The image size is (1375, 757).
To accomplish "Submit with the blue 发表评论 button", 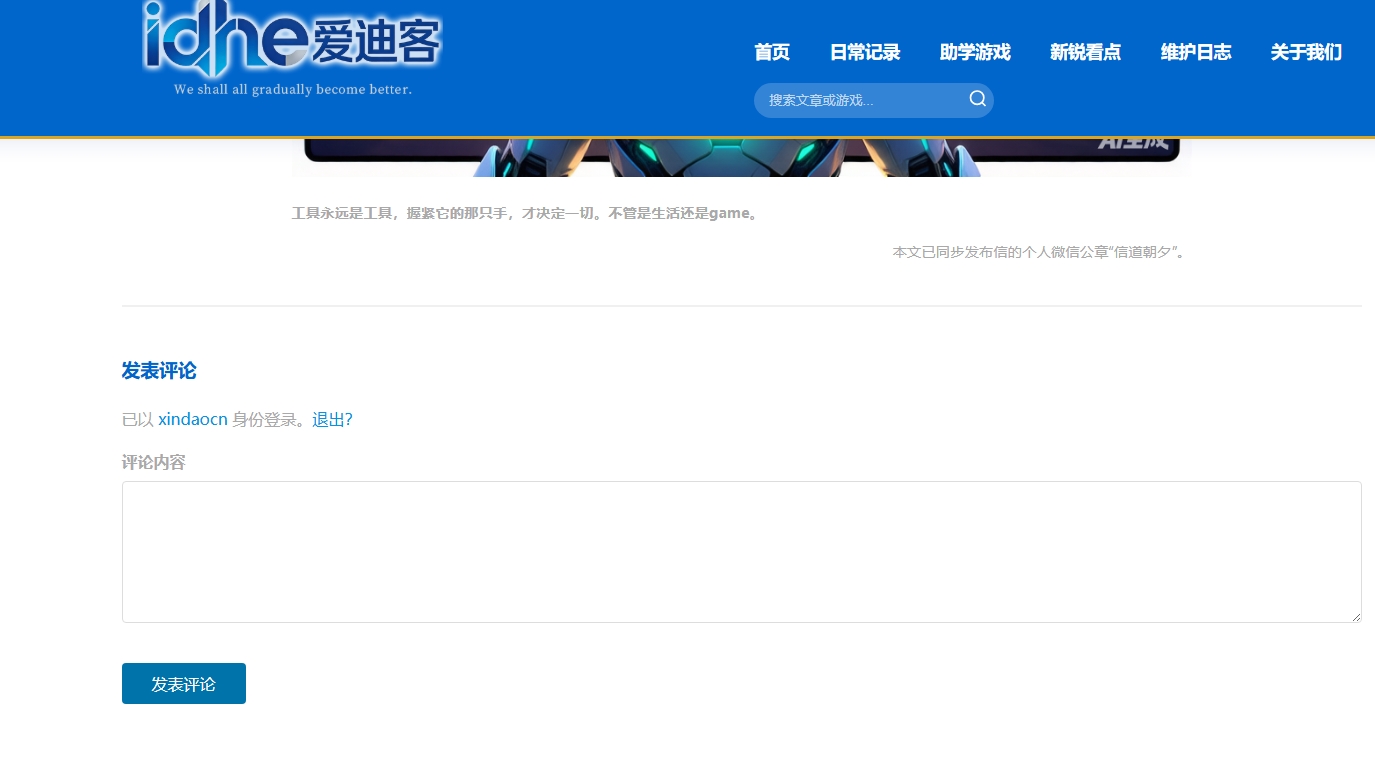I will tap(184, 684).
